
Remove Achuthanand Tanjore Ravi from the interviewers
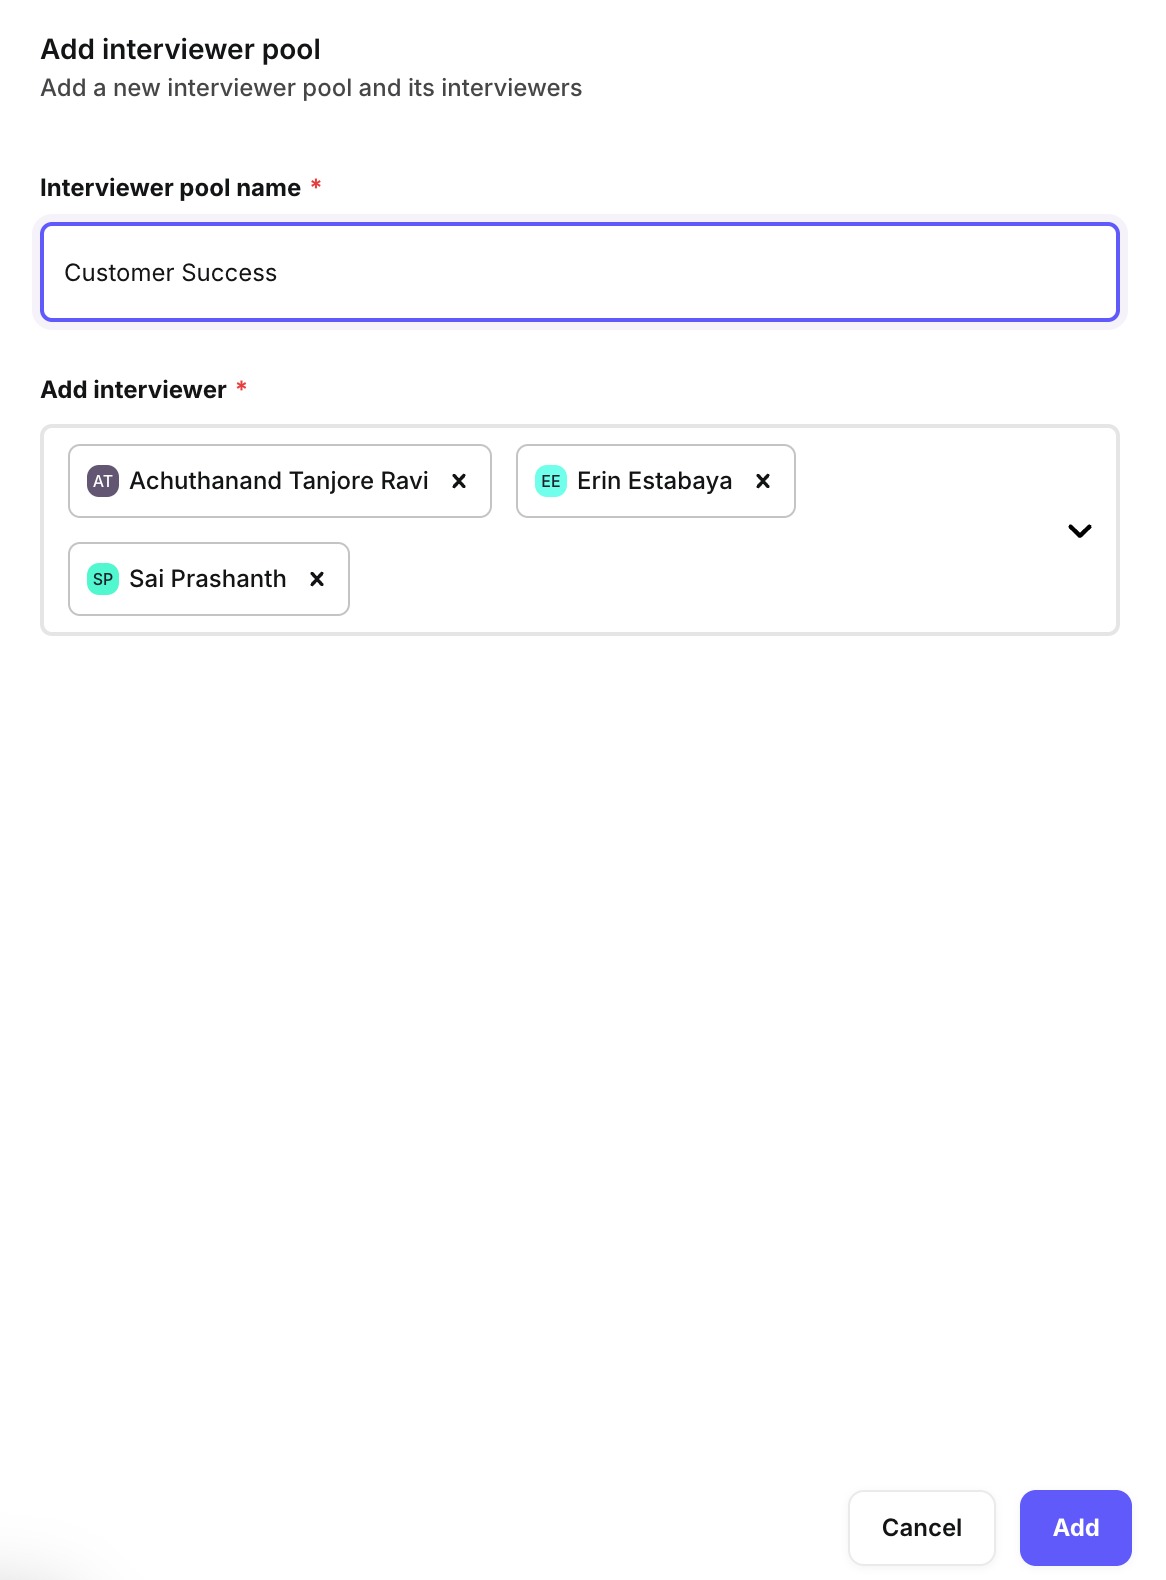[459, 481]
